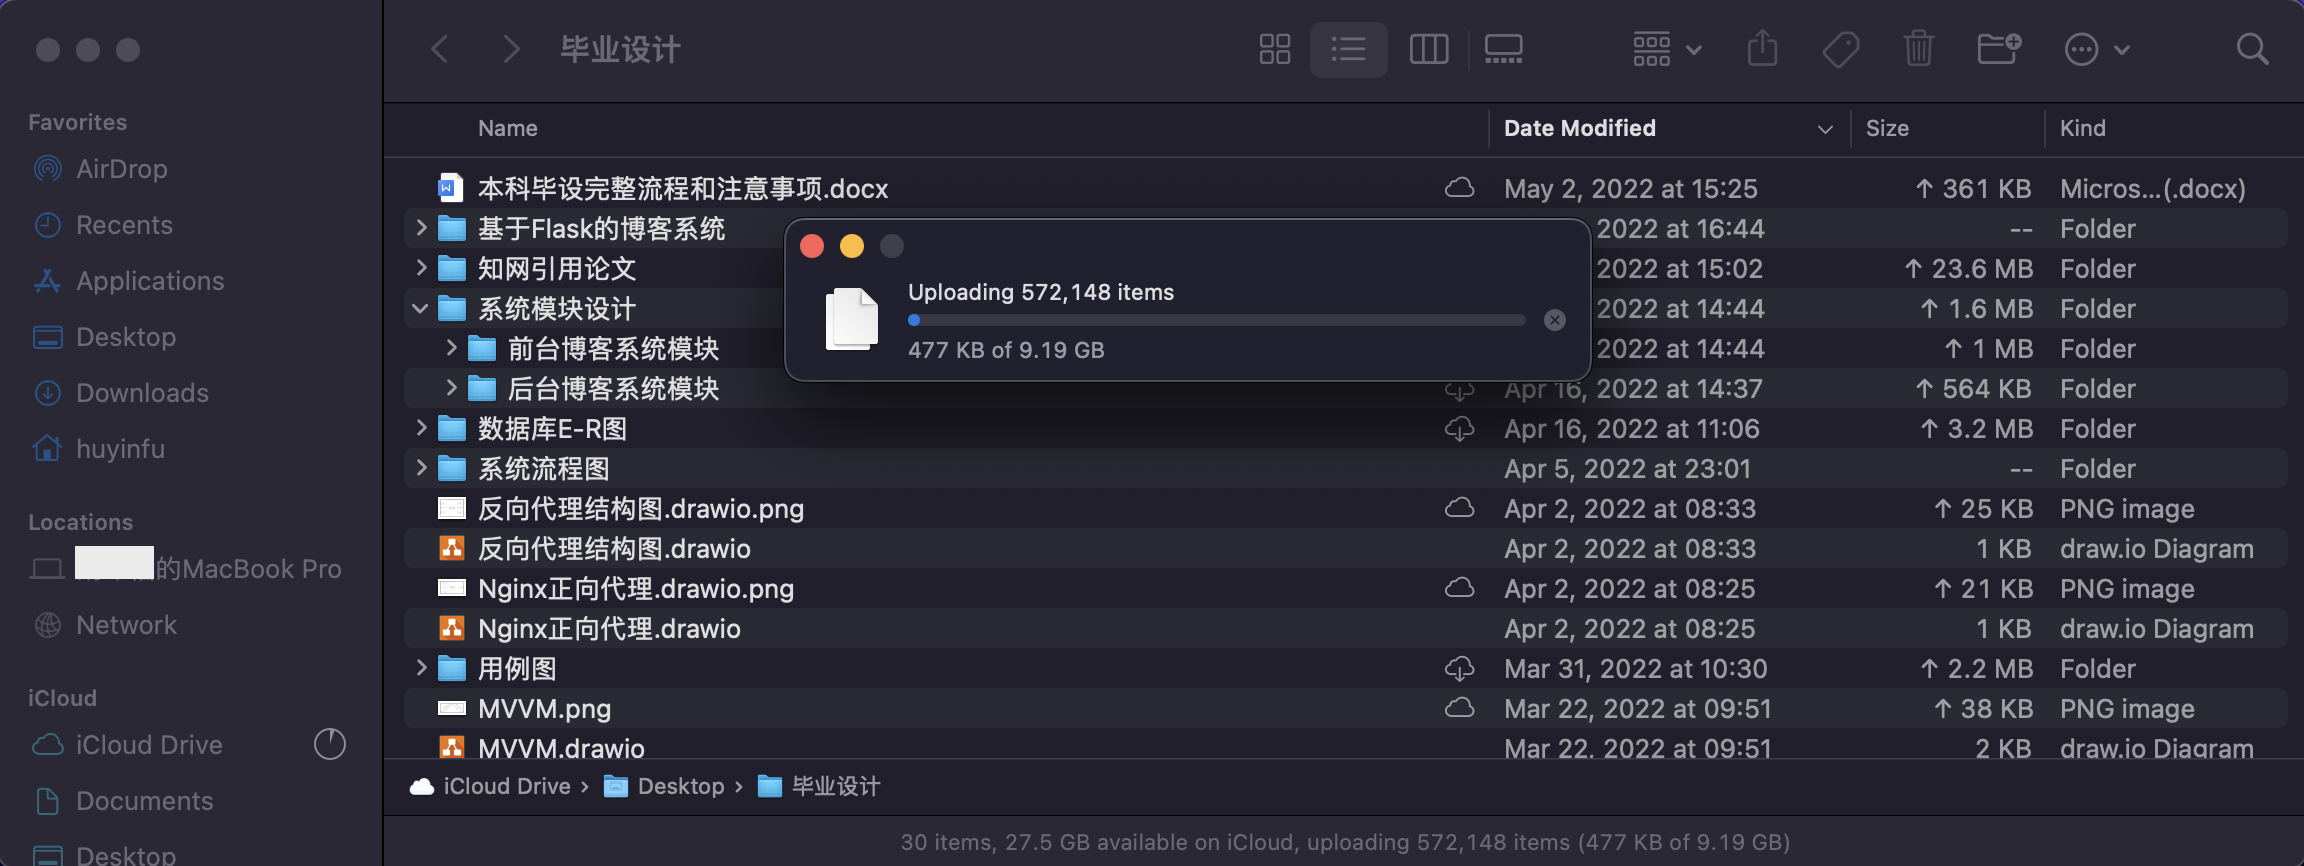Open the More actions ellipsis menu
2304x866 pixels.
click(x=2096, y=49)
